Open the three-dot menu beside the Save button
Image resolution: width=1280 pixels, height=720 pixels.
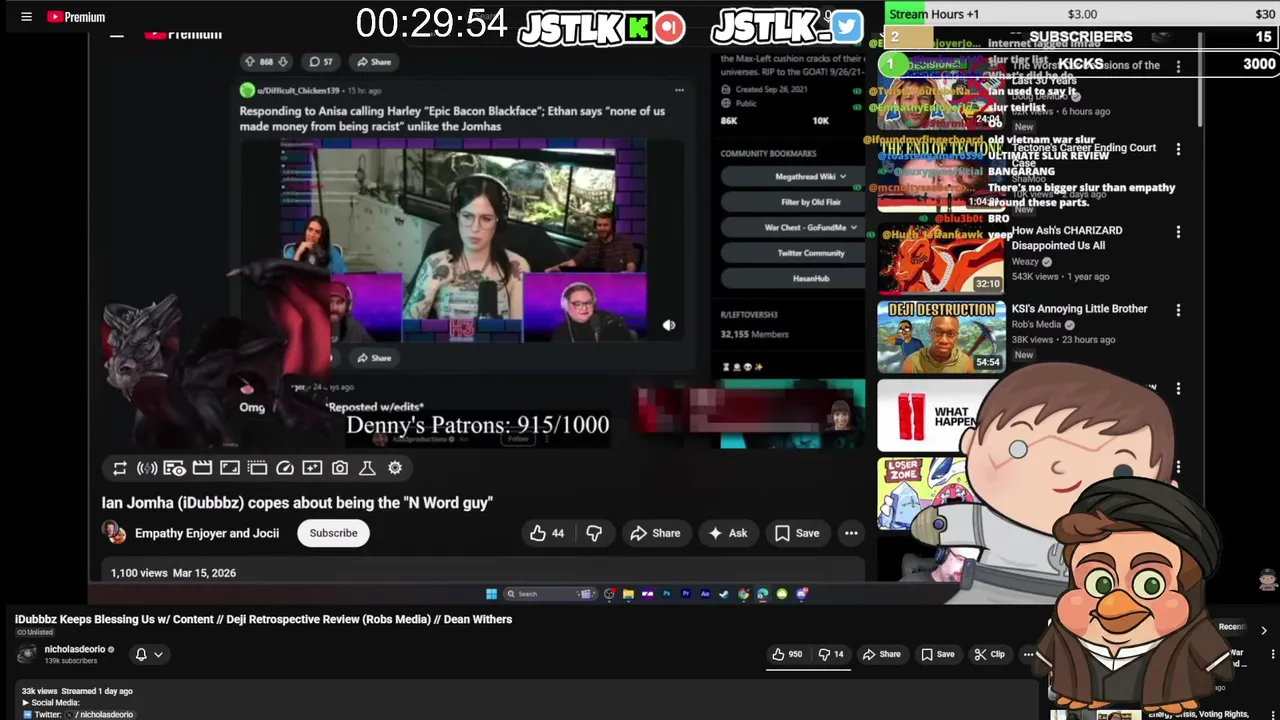(x=851, y=533)
